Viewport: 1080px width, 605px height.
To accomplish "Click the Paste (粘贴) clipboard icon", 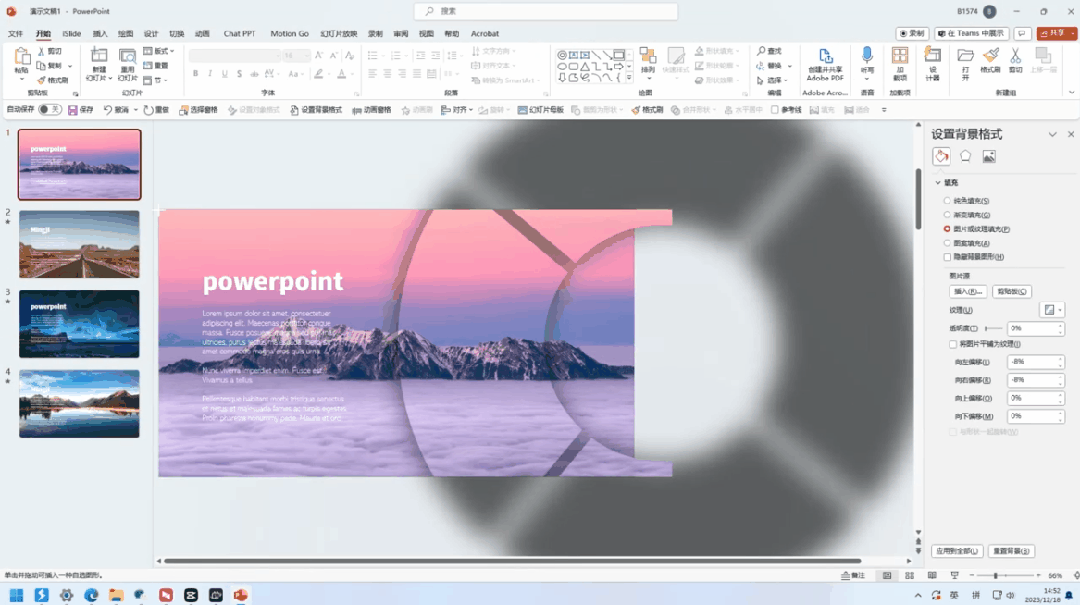I will point(22,58).
